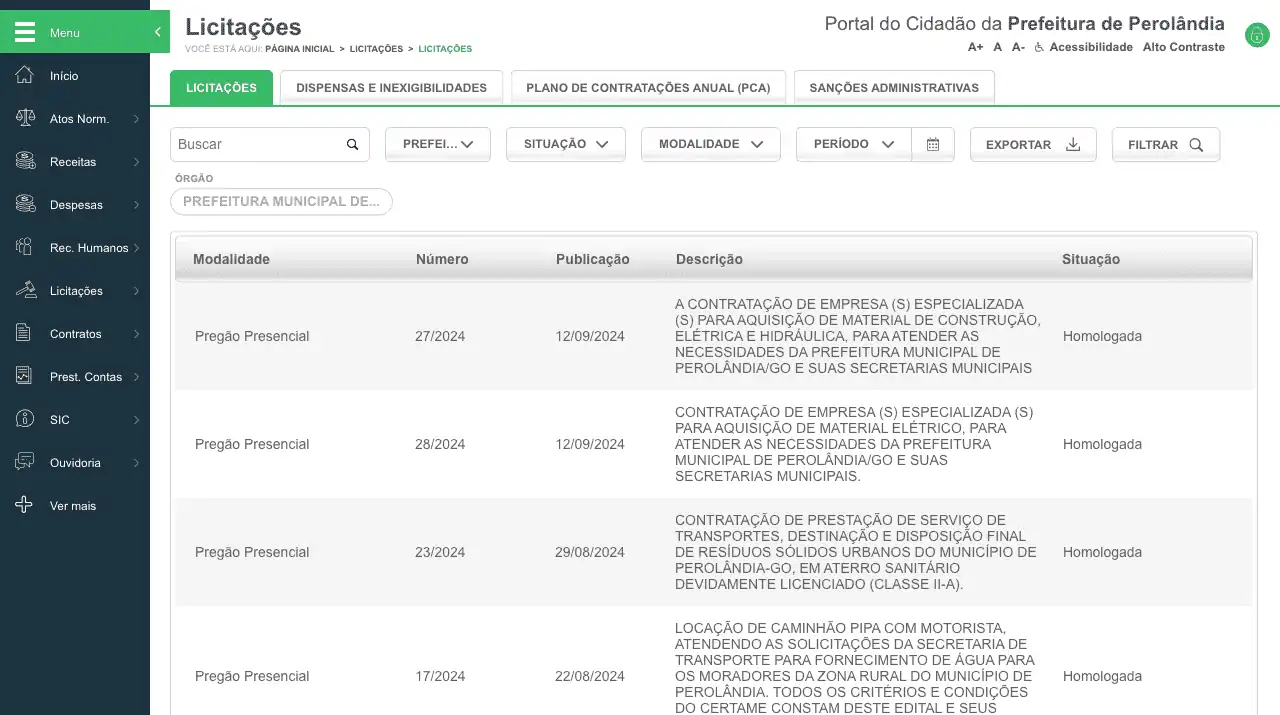Image resolution: width=1280 pixels, height=715 pixels.
Task: Click the Buscar search input field
Action: (258, 145)
